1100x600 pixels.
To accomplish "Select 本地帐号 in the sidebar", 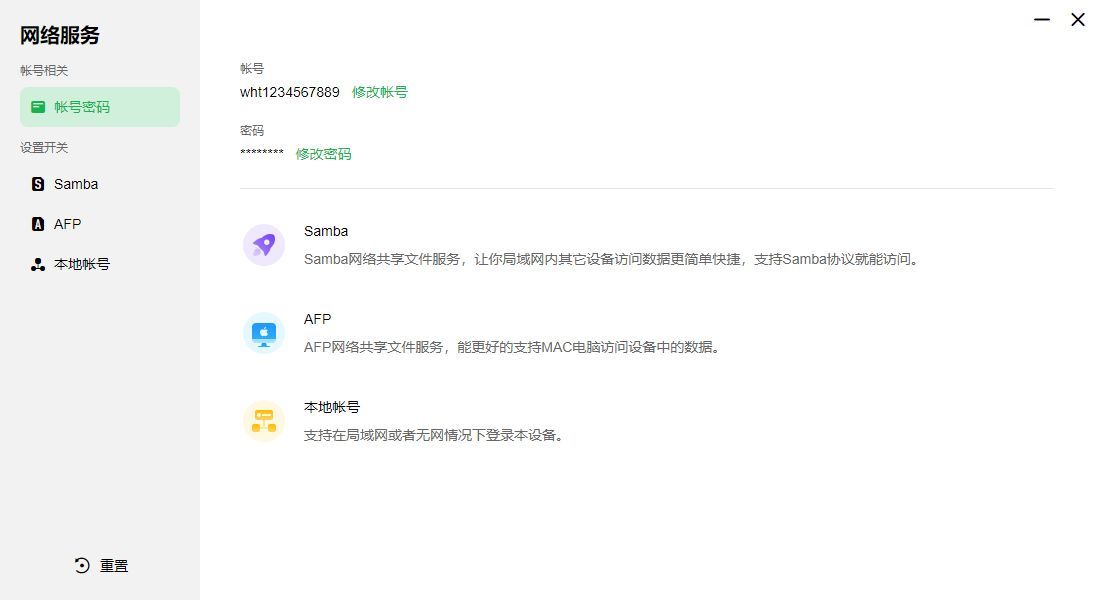I will coord(83,264).
